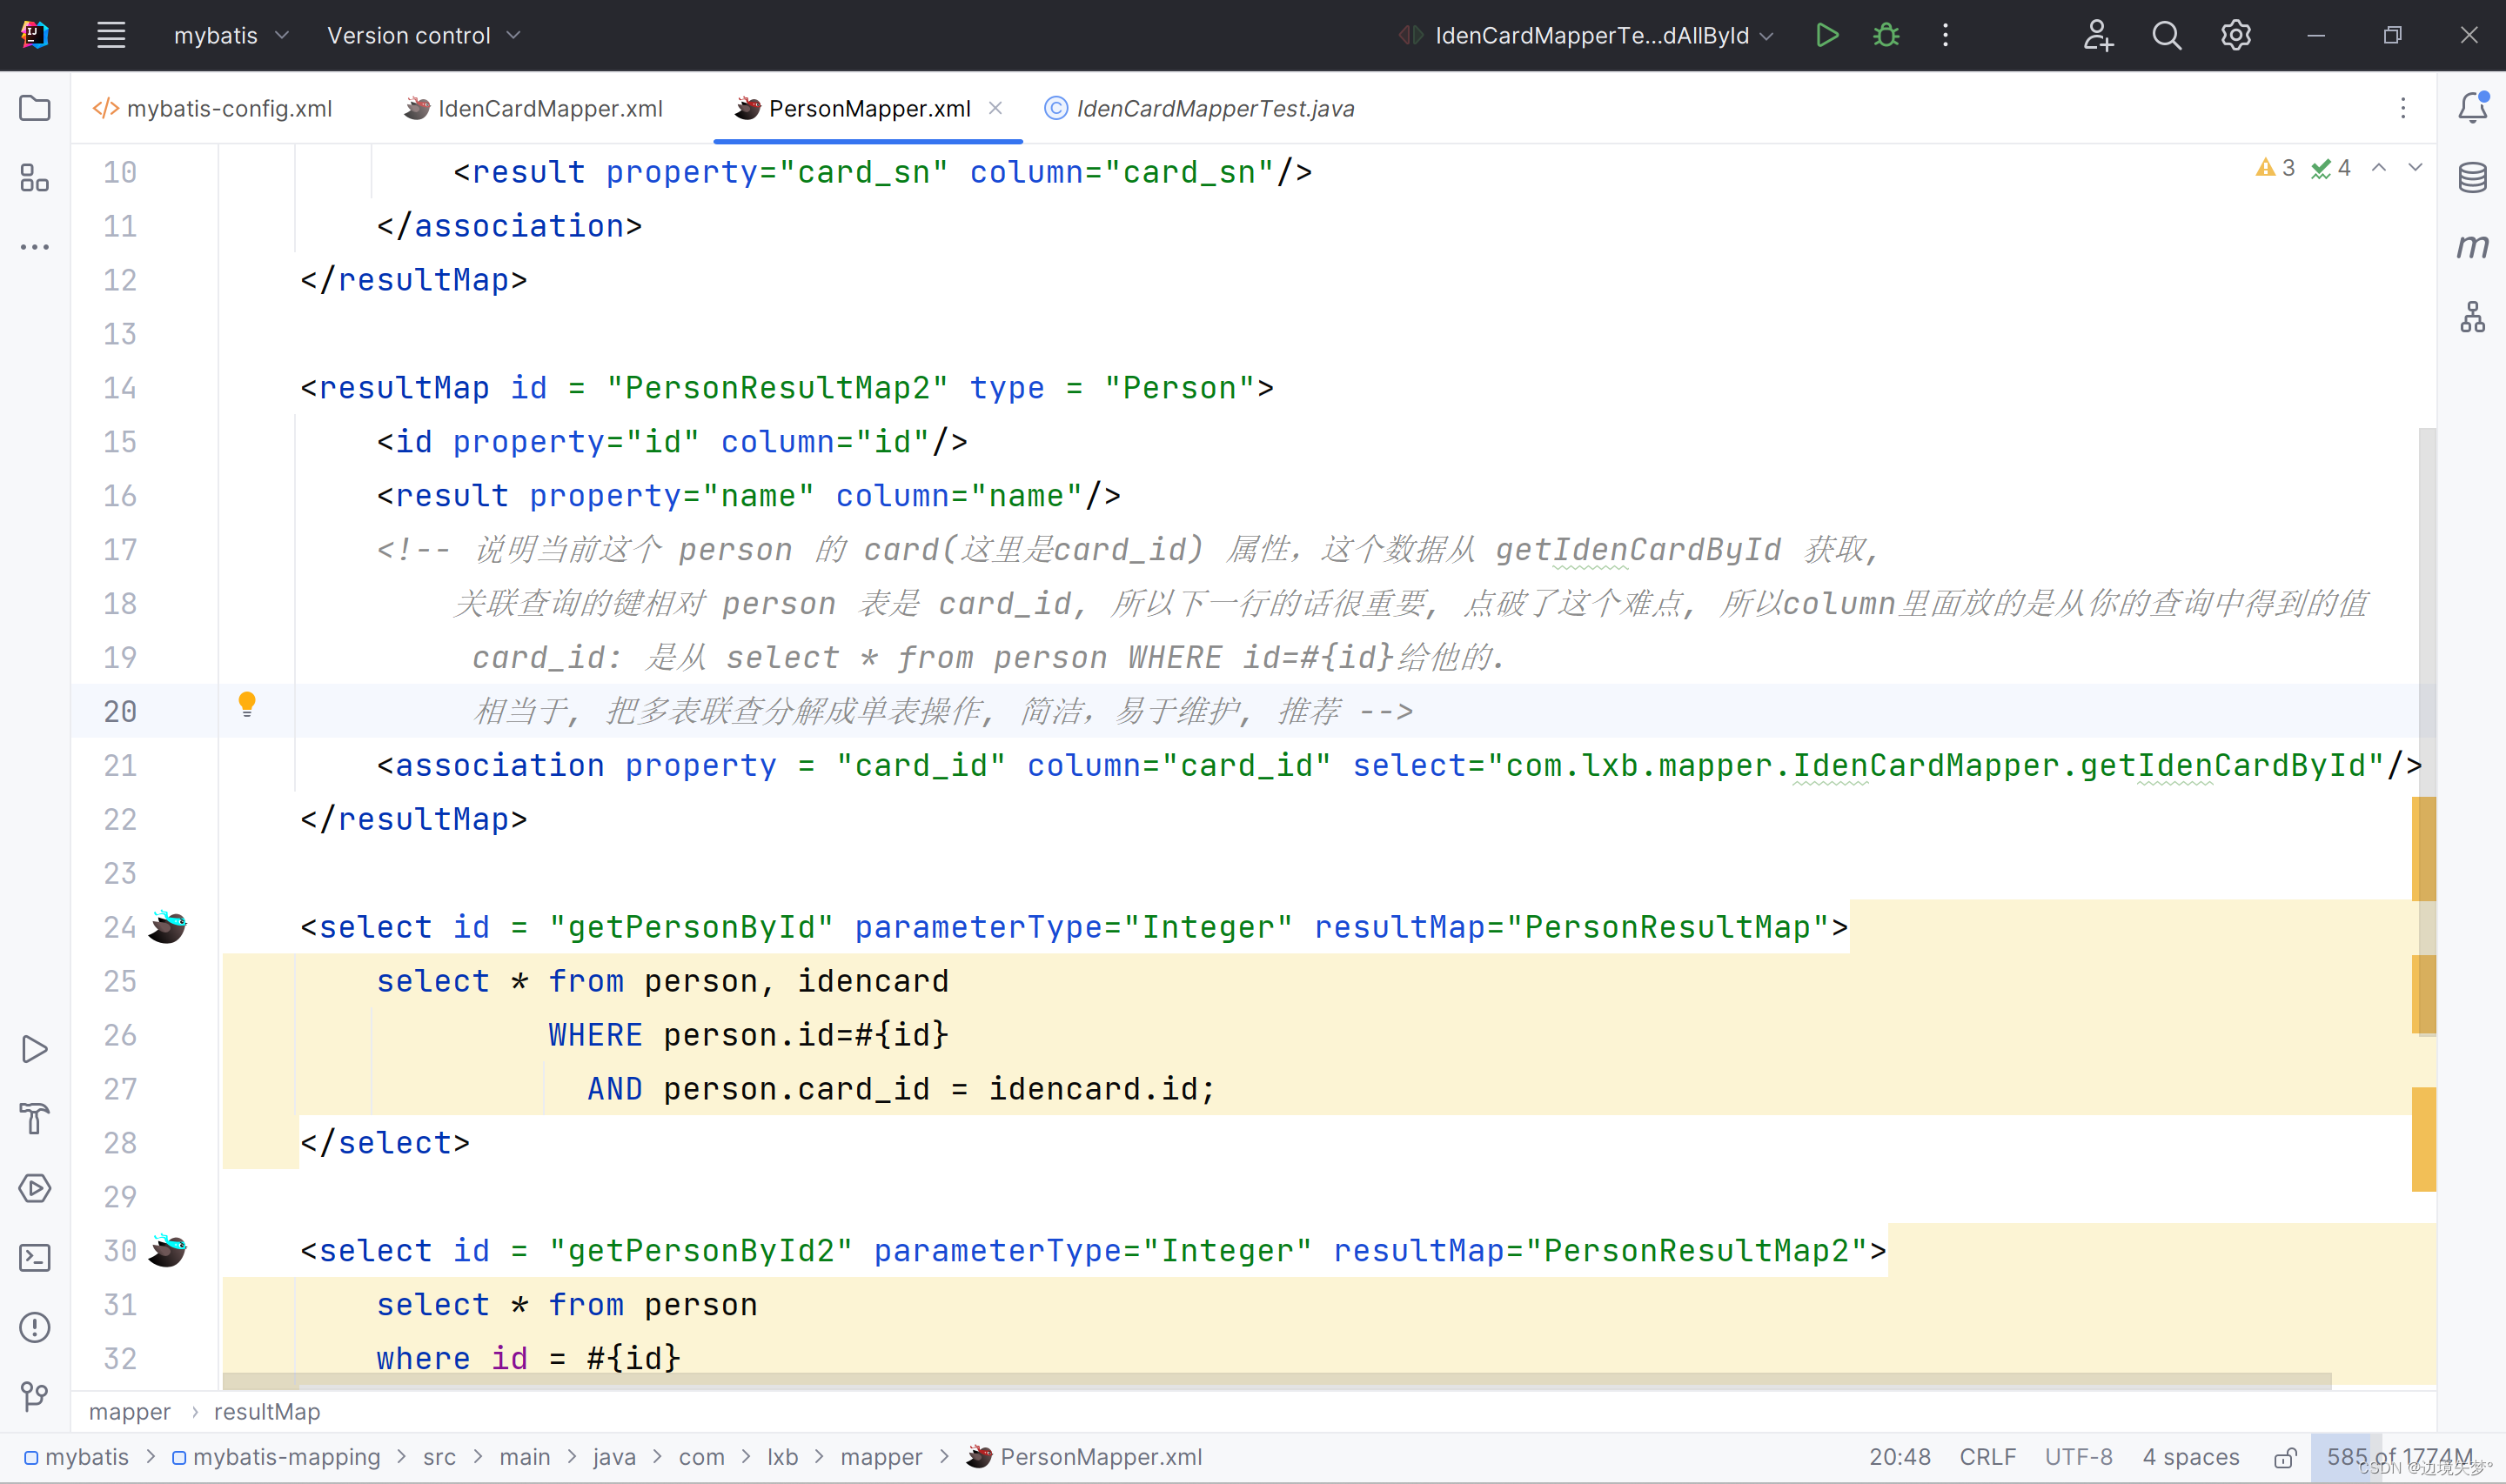Click main in navigation bar

coord(525,1457)
